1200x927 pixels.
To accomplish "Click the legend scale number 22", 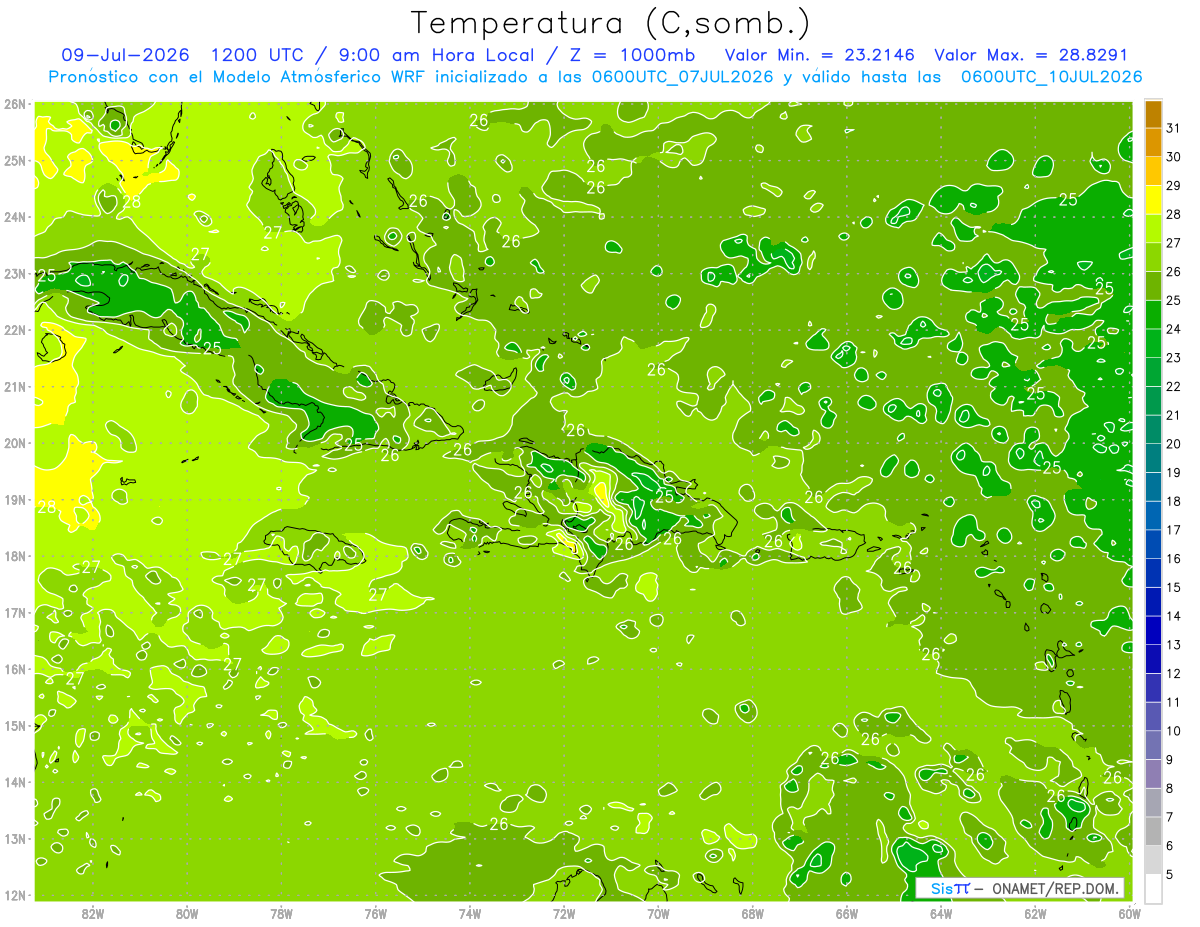I will (1174, 386).
